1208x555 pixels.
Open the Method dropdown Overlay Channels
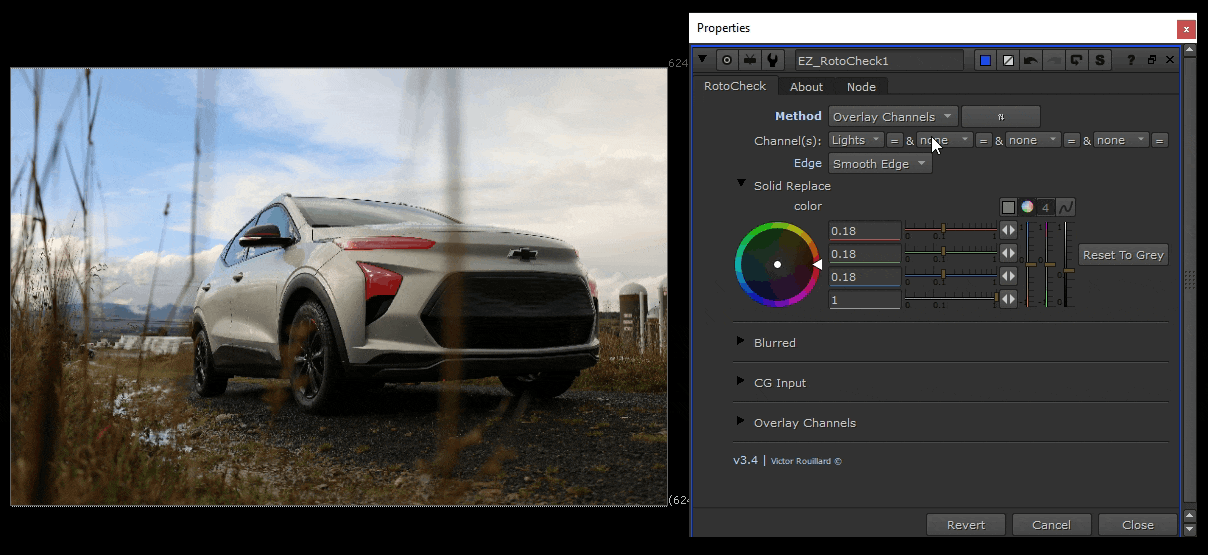(892, 116)
